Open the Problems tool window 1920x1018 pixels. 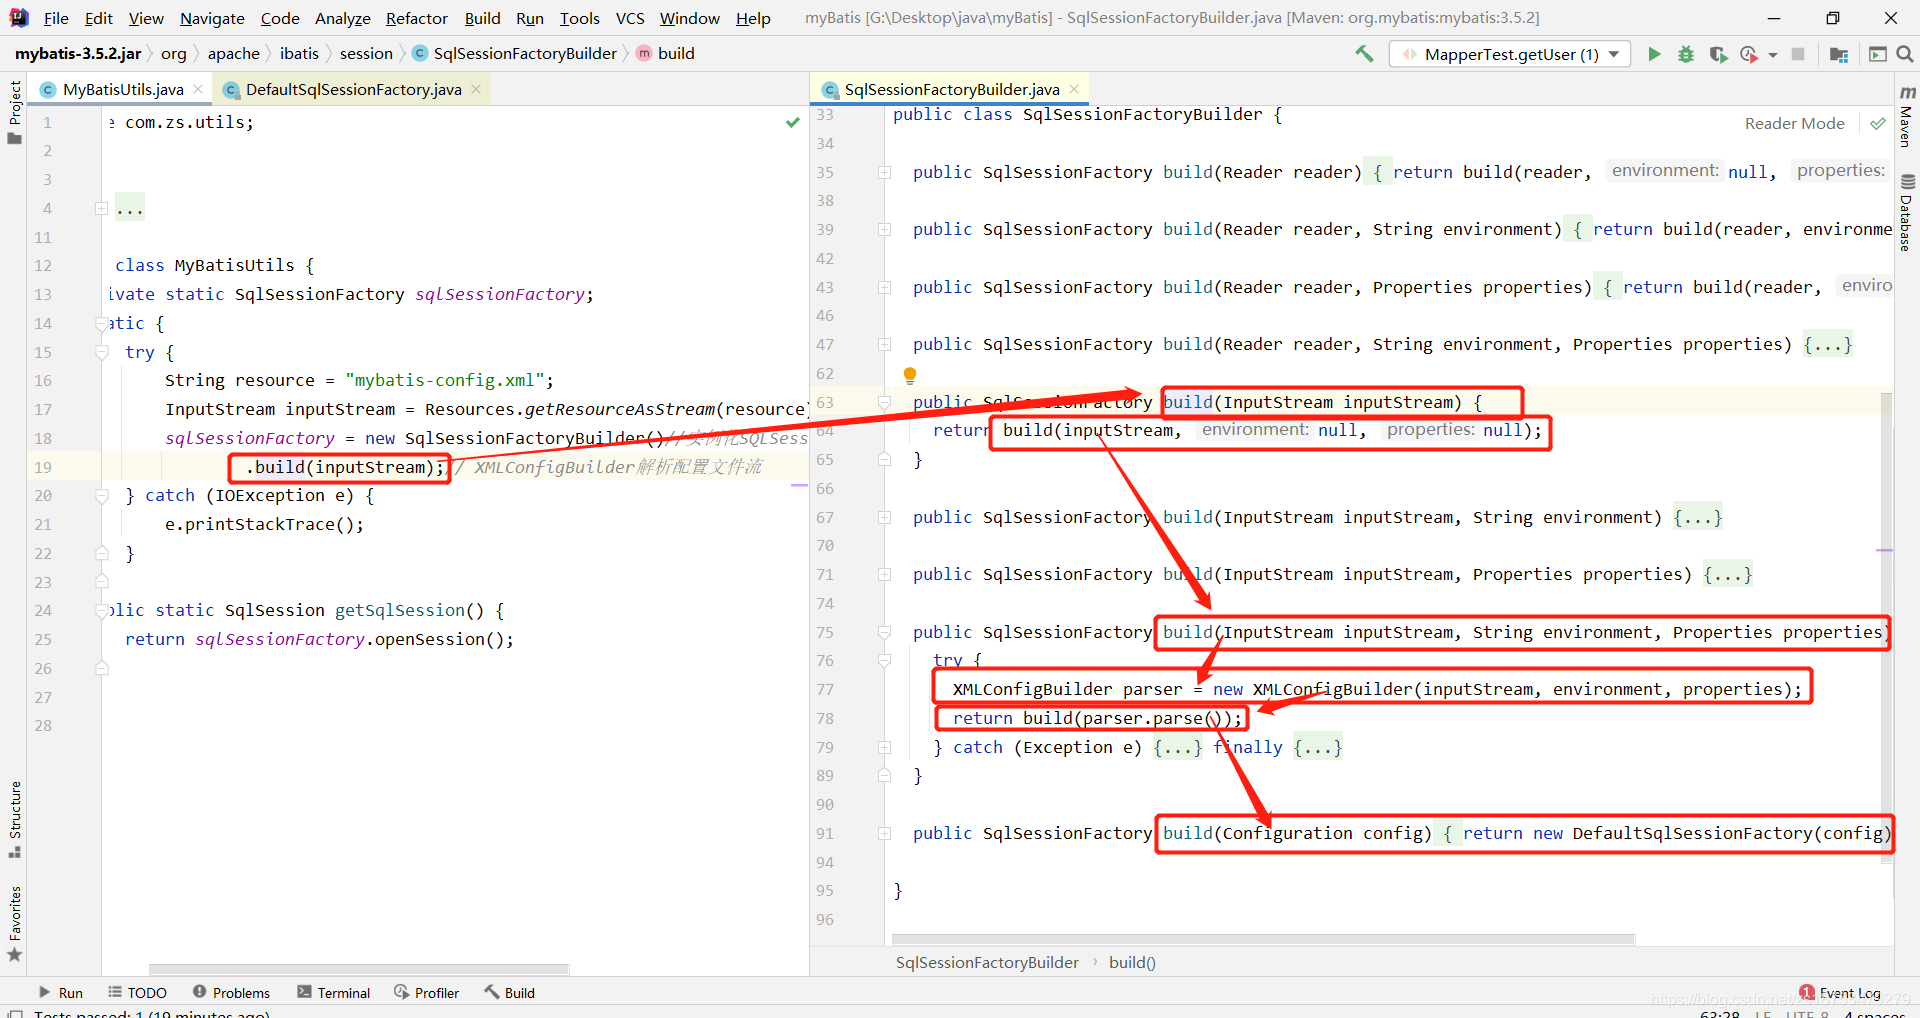click(231, 992)
